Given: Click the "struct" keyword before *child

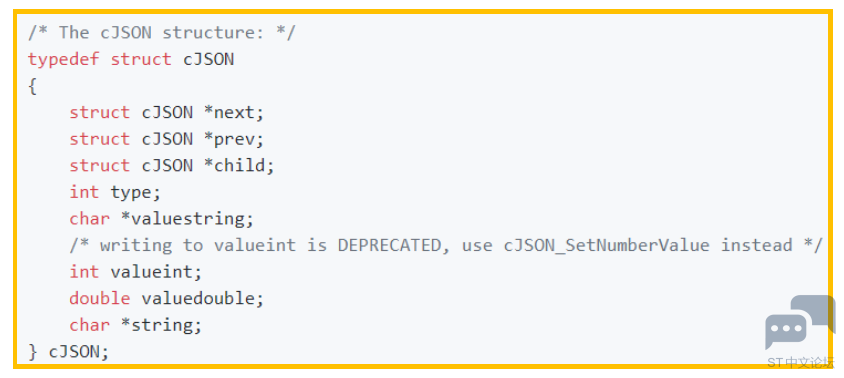Looking at the screenshot, I should coord(100,165).
